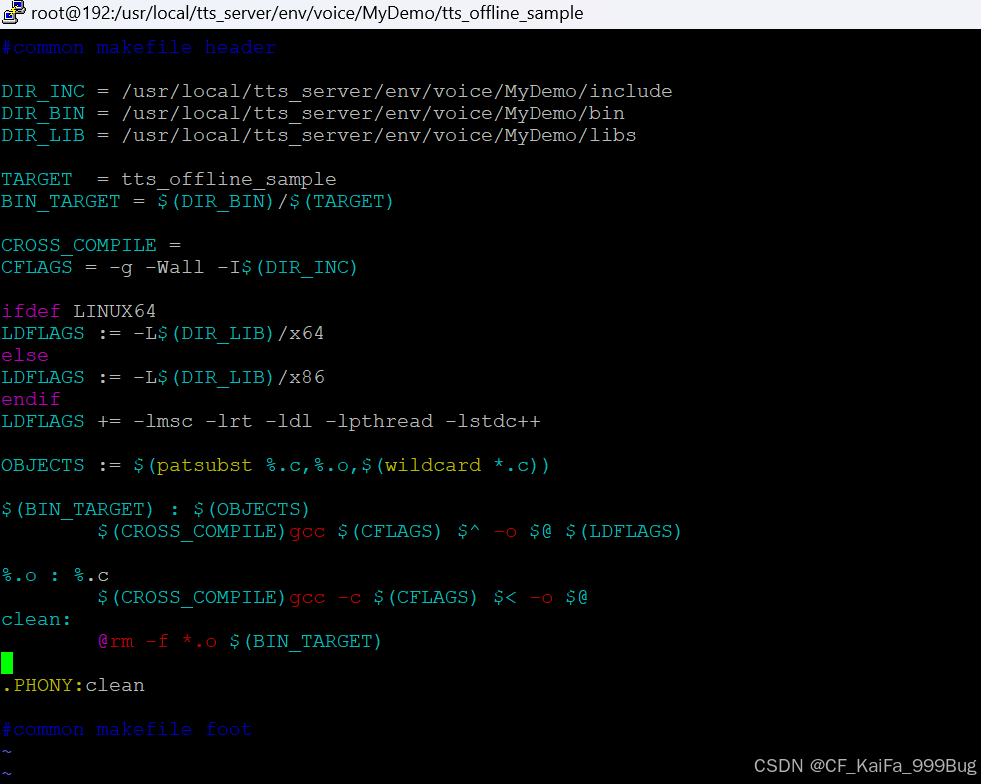
Task: Click the DIR_BIN variable name
Action: point(43,114)
